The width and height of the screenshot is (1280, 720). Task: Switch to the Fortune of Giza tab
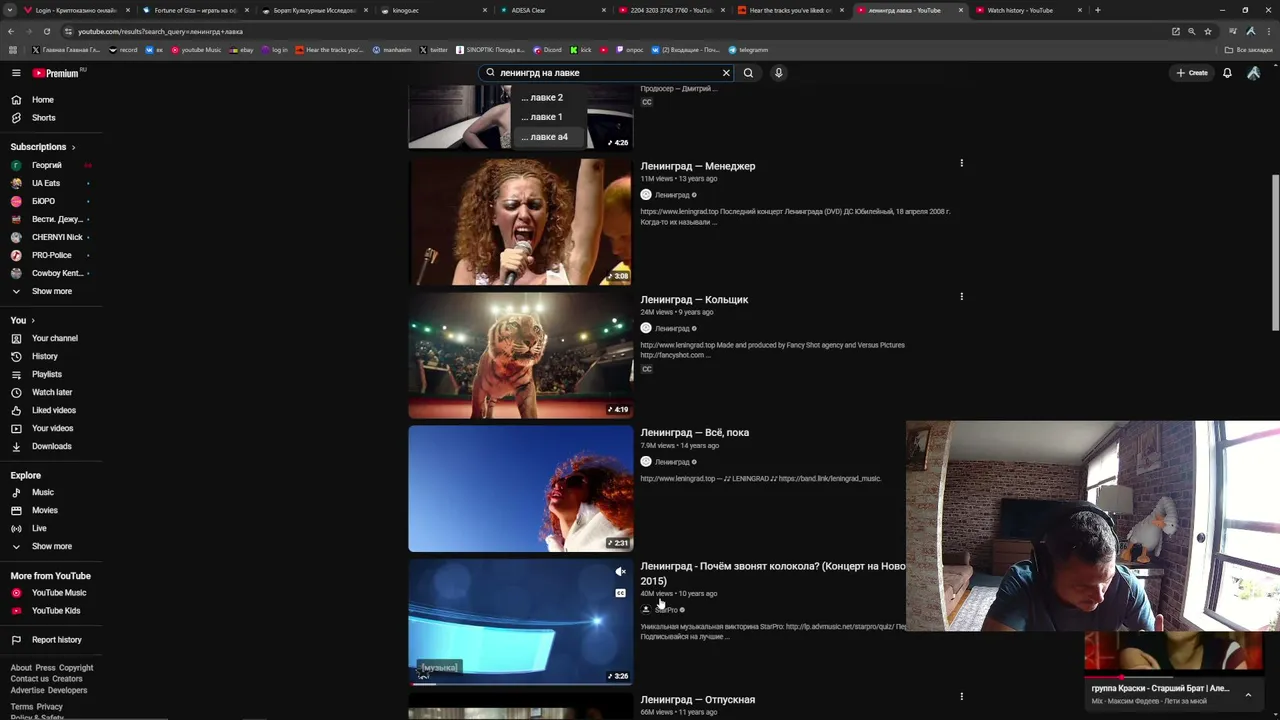click(196, 10)
